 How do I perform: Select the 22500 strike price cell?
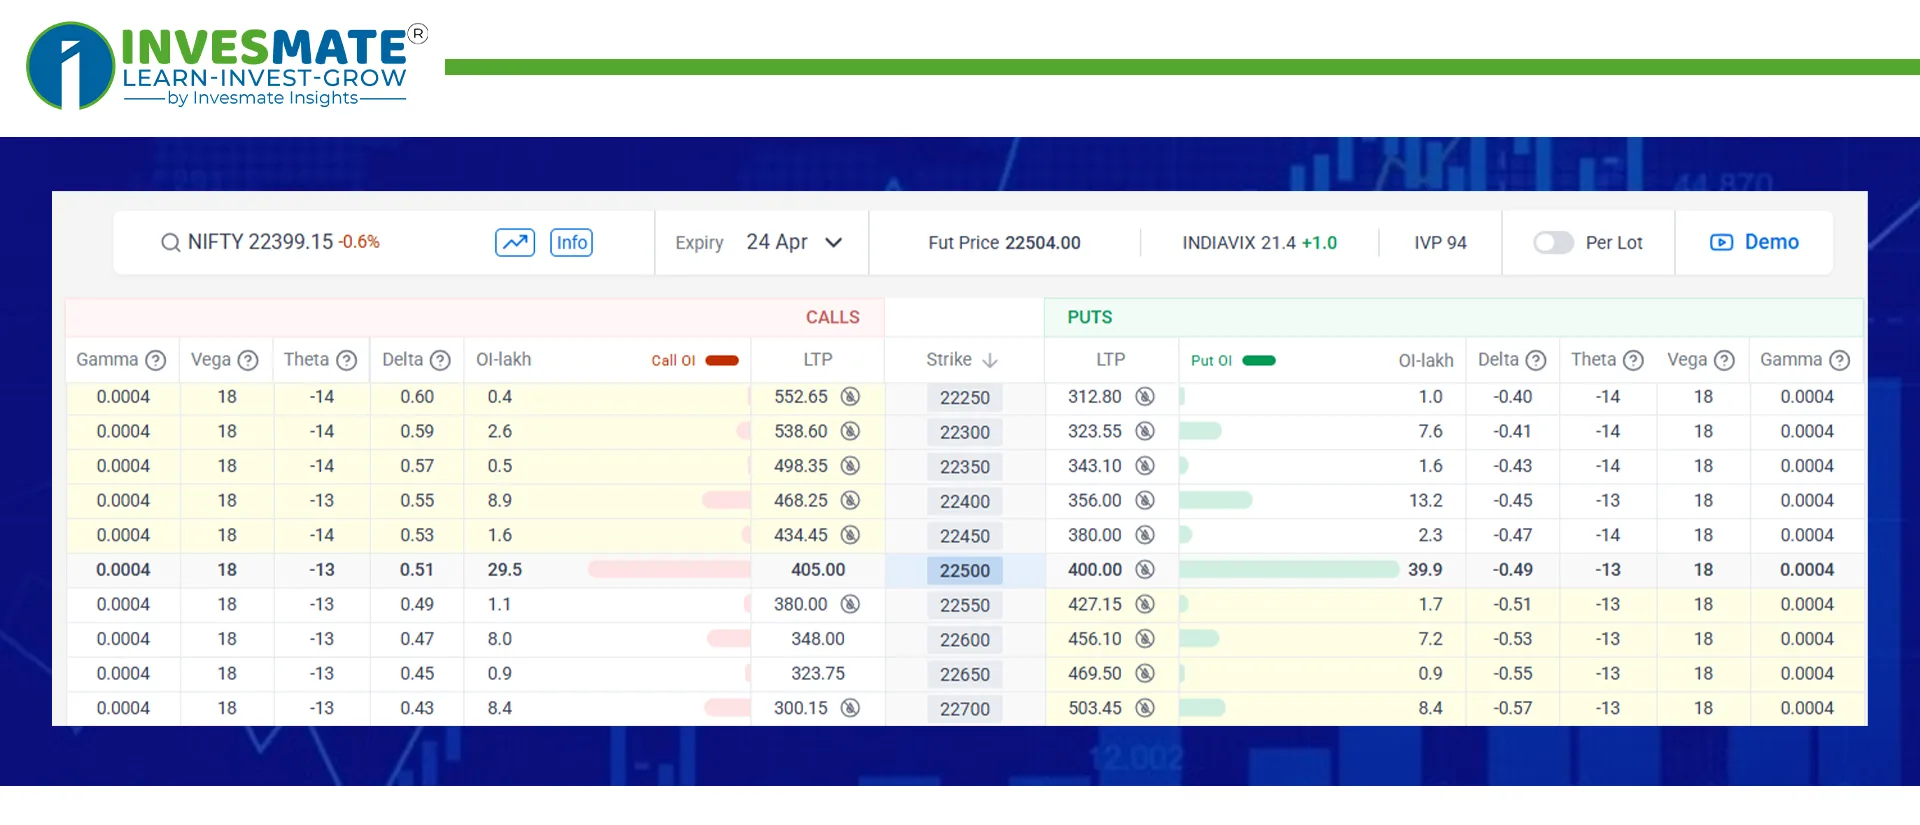click(964, 571)
